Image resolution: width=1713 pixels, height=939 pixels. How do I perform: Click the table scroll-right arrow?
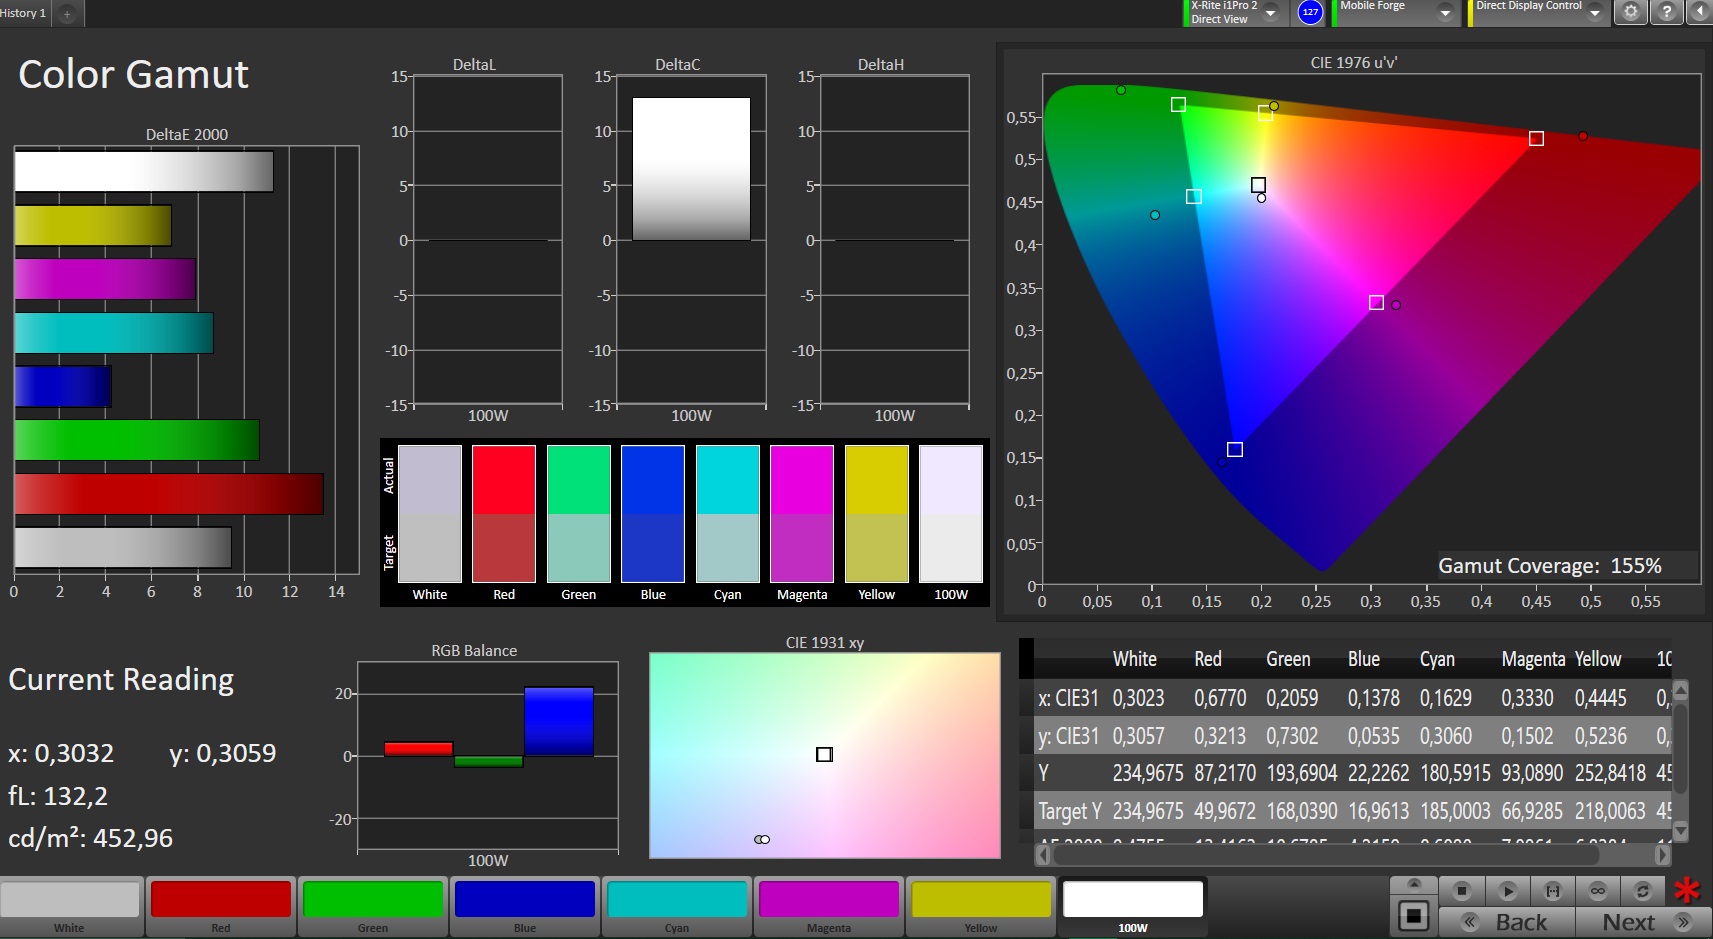coord(1662,855)
